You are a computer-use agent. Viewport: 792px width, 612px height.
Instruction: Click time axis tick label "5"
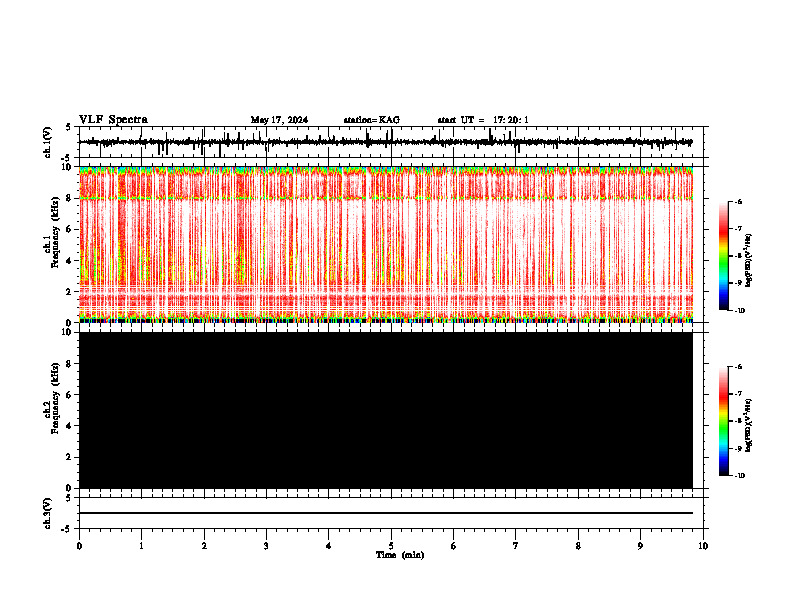(x=391, y=546)
